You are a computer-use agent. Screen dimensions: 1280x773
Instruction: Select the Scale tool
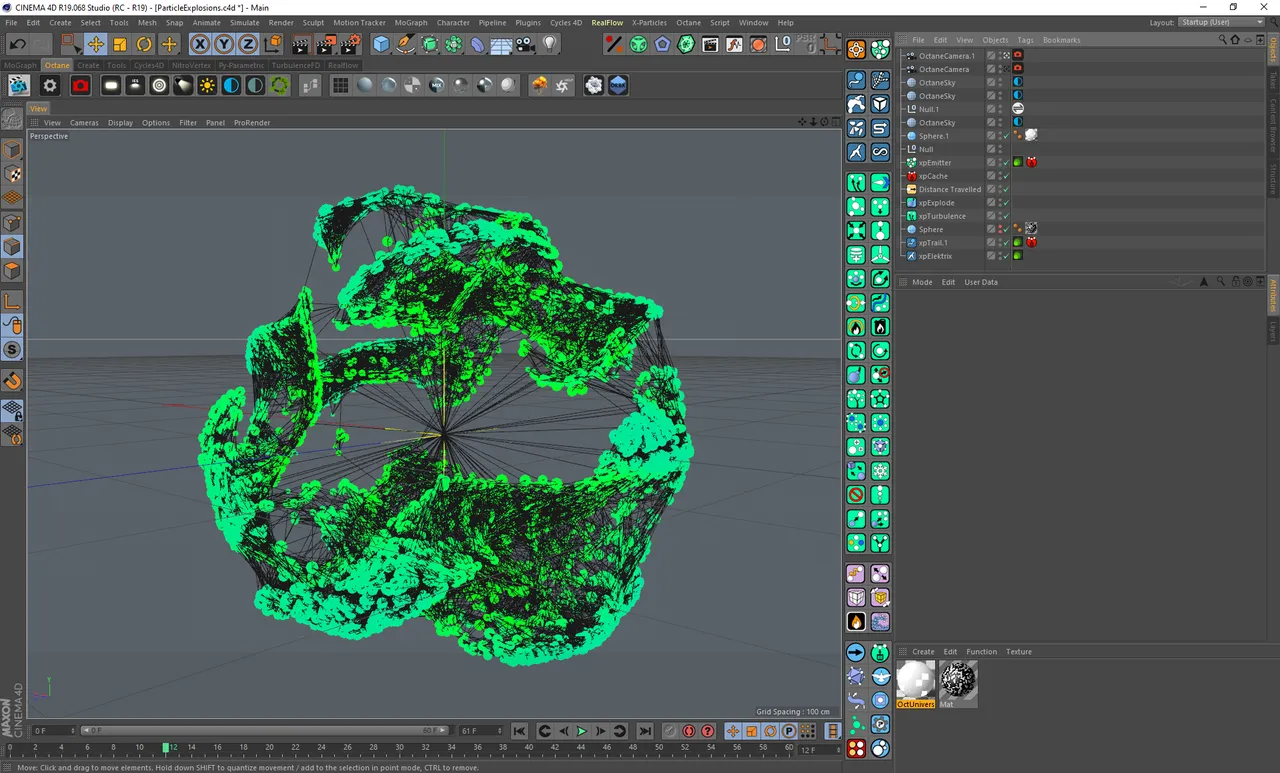120,44
